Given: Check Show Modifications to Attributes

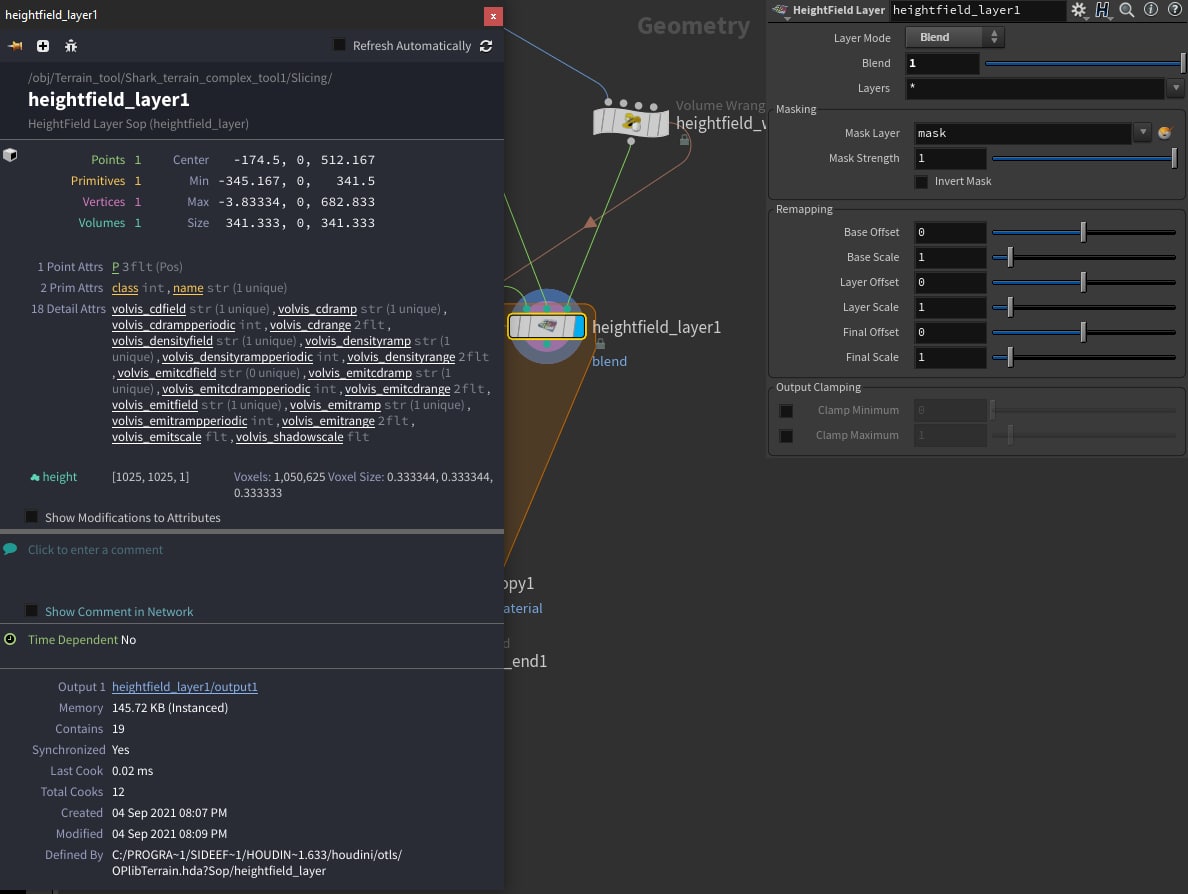Looking at the screenshot, I should 32,517.
